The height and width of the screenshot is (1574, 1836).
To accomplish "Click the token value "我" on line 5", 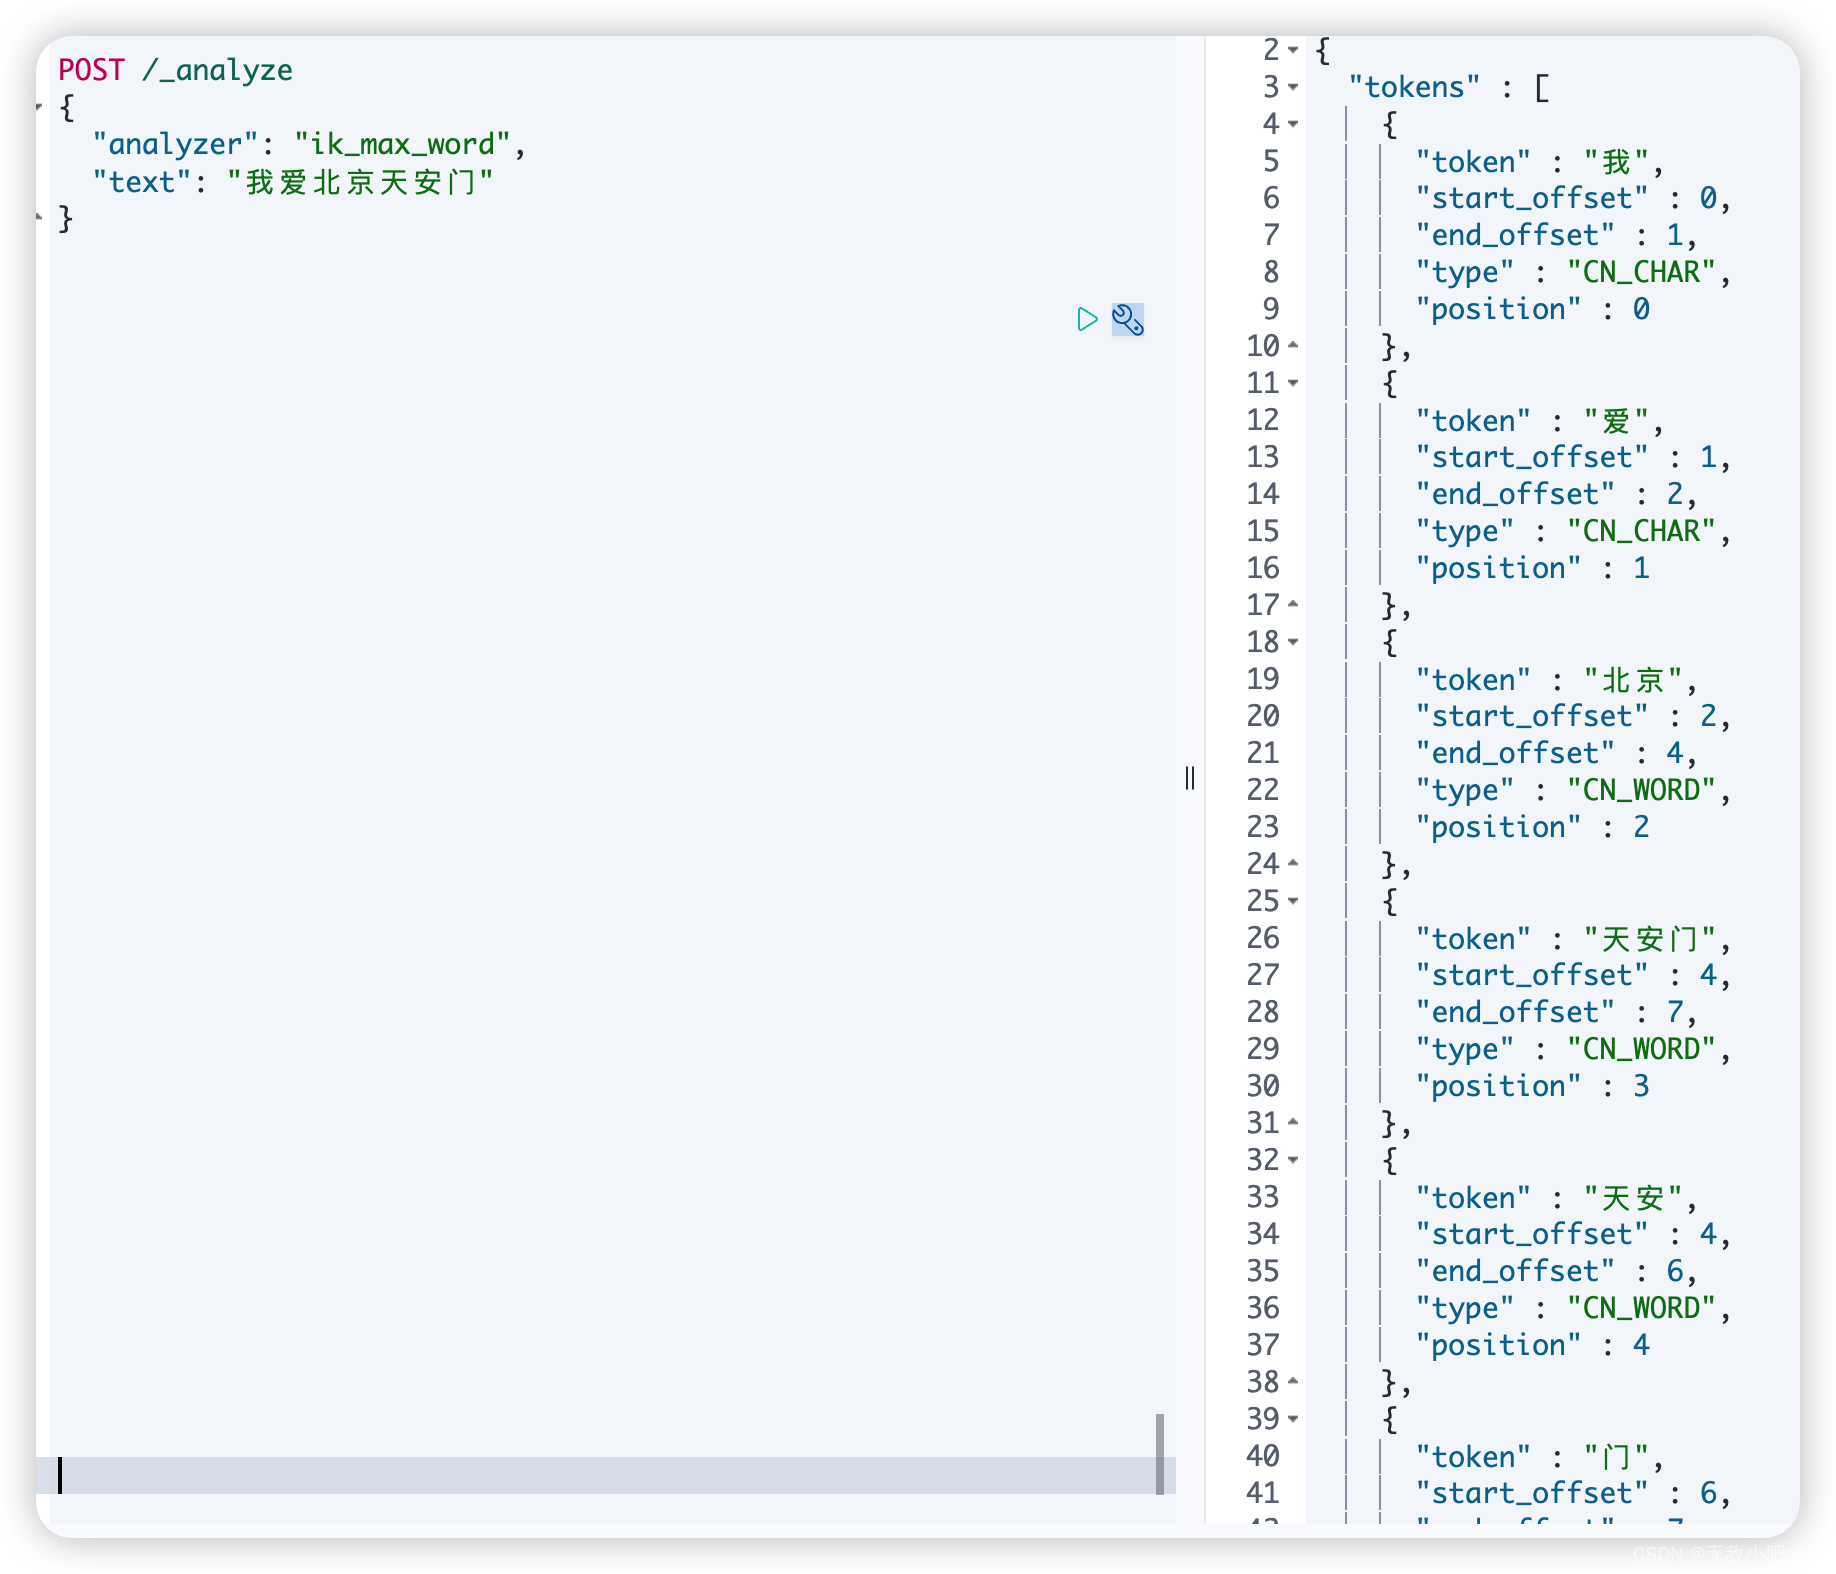I will (1616, 161).
